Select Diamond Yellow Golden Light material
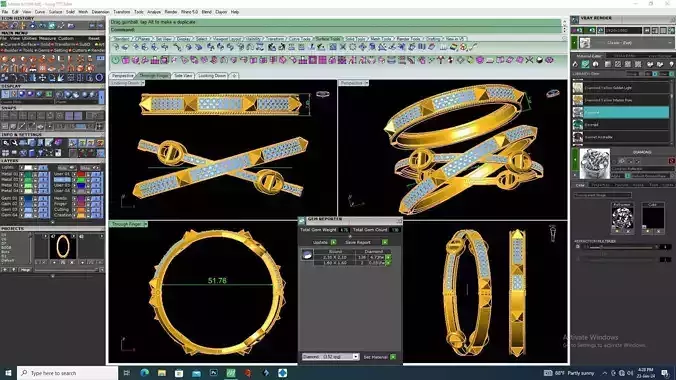 [x=621, y=88]
